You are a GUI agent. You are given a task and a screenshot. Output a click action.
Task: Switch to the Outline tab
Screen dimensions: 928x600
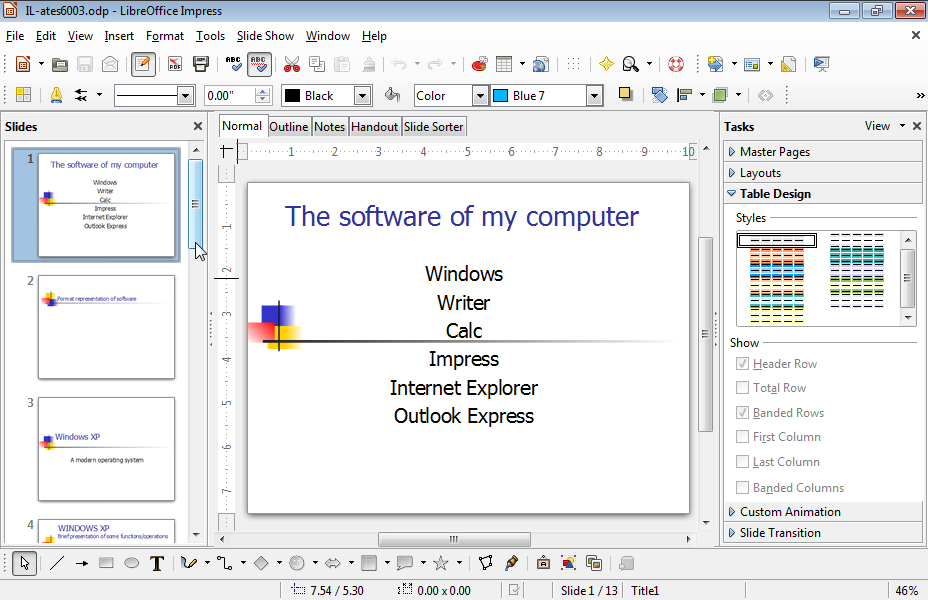pos(289,127)
